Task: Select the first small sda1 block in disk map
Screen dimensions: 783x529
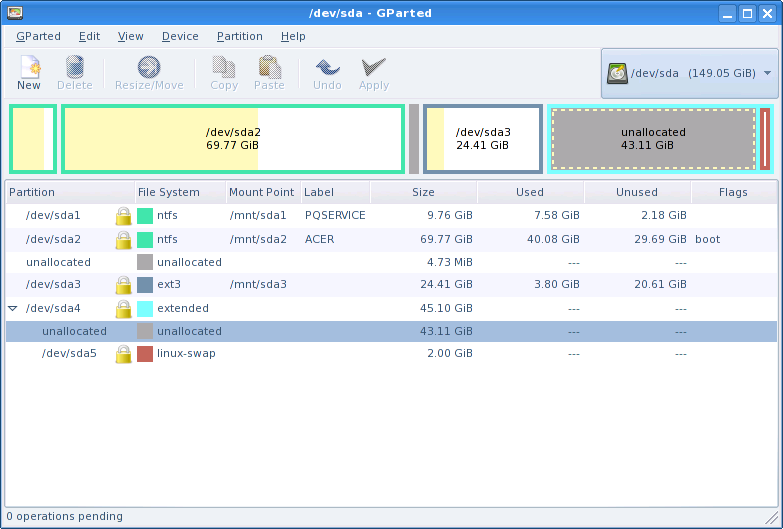Action: (x=33, y=139)
